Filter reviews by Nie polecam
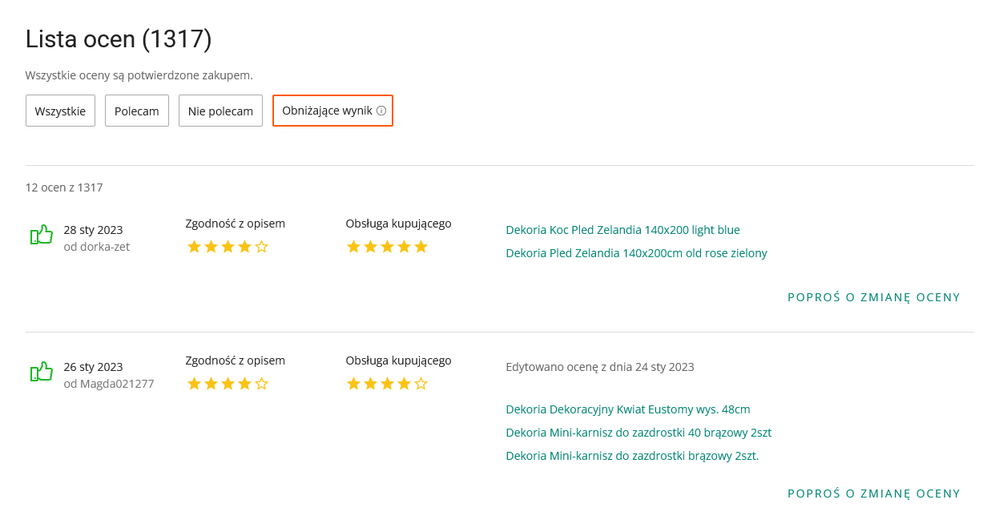This screenshot has height=528, width=999. click(x=220, y=111)
